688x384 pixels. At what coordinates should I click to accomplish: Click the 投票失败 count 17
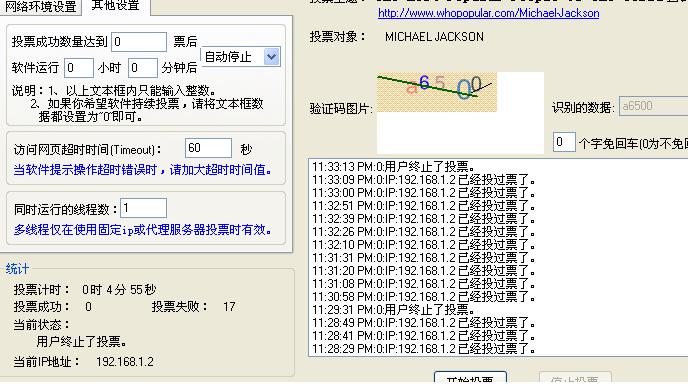(x=229, y=307)
